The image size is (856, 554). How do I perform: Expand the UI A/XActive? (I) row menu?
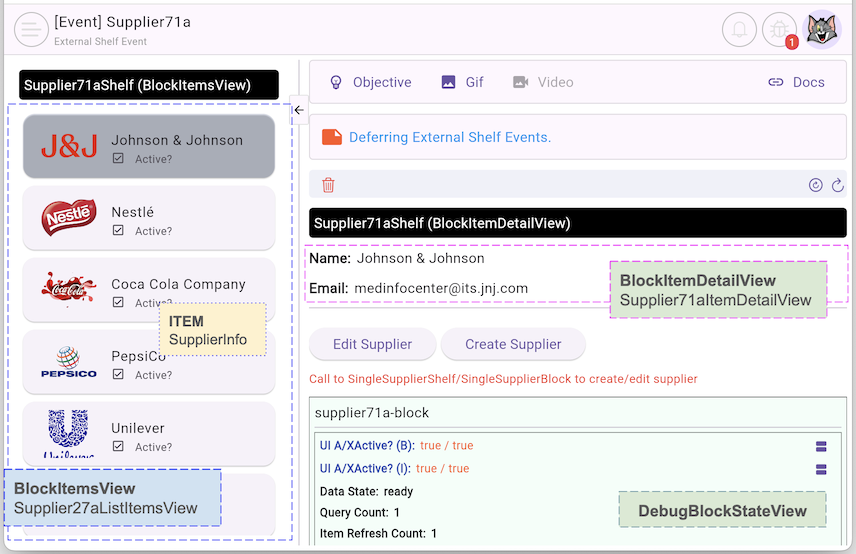click(821, 469)
